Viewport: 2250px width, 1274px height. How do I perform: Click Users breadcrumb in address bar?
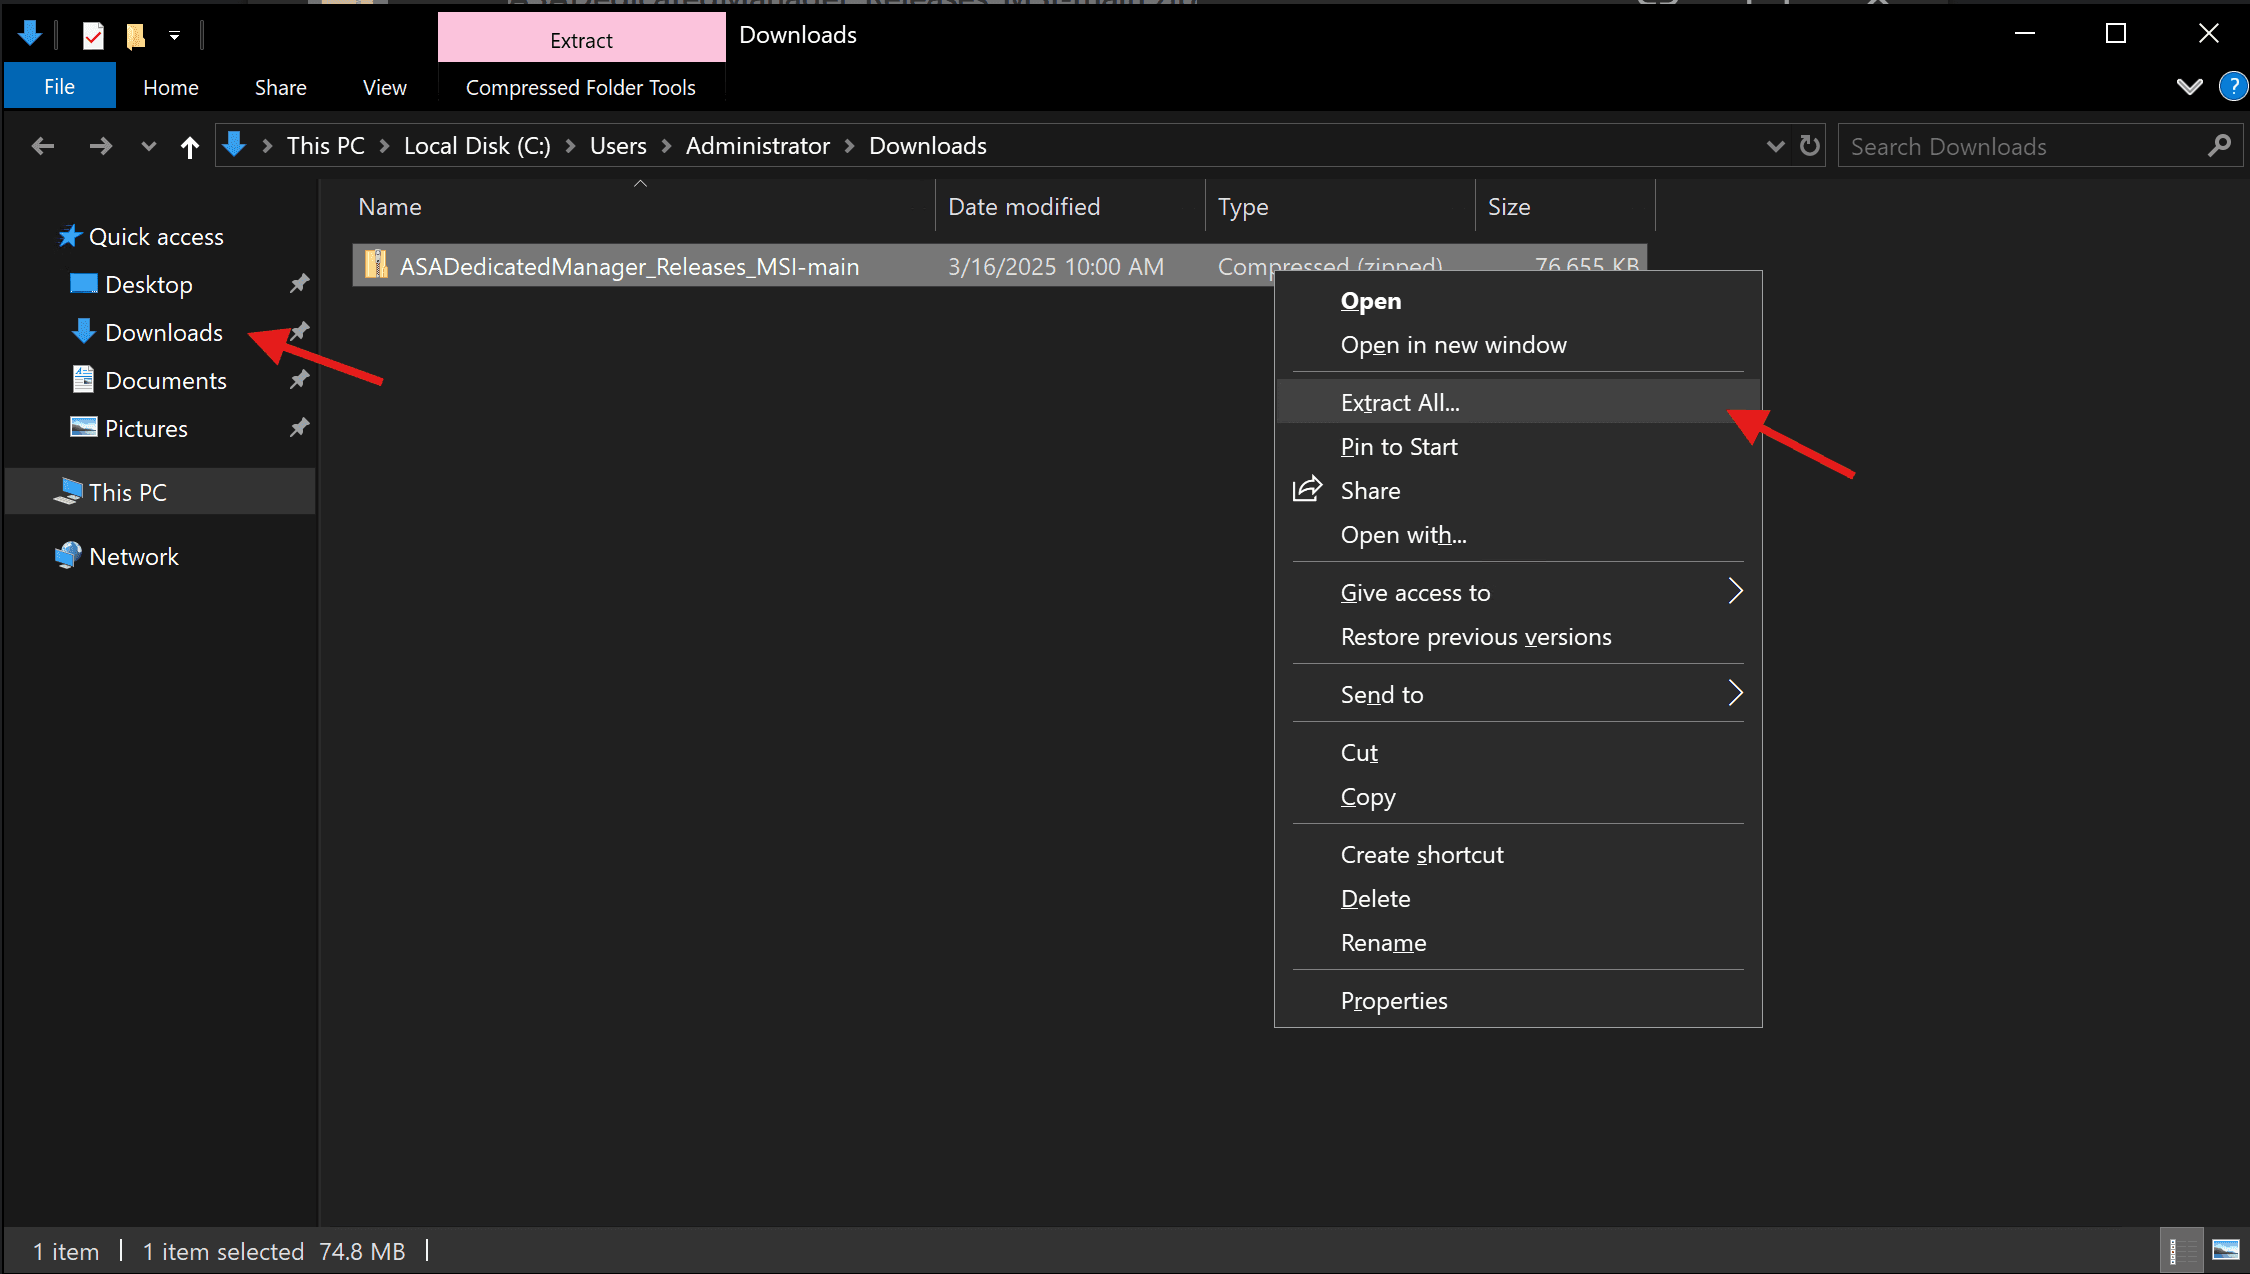click(618, 146)
